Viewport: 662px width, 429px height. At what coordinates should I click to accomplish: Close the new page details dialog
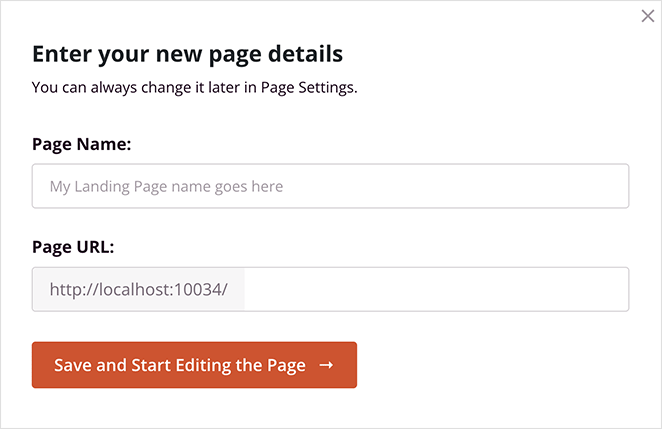pos(648,16)
